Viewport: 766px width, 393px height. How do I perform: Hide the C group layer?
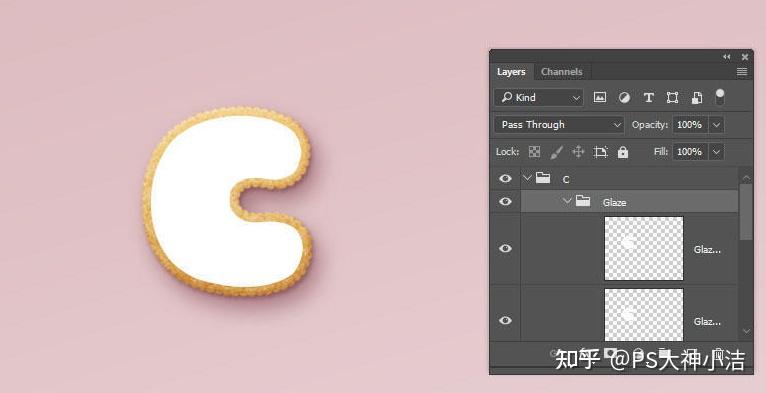pos(505,178)
